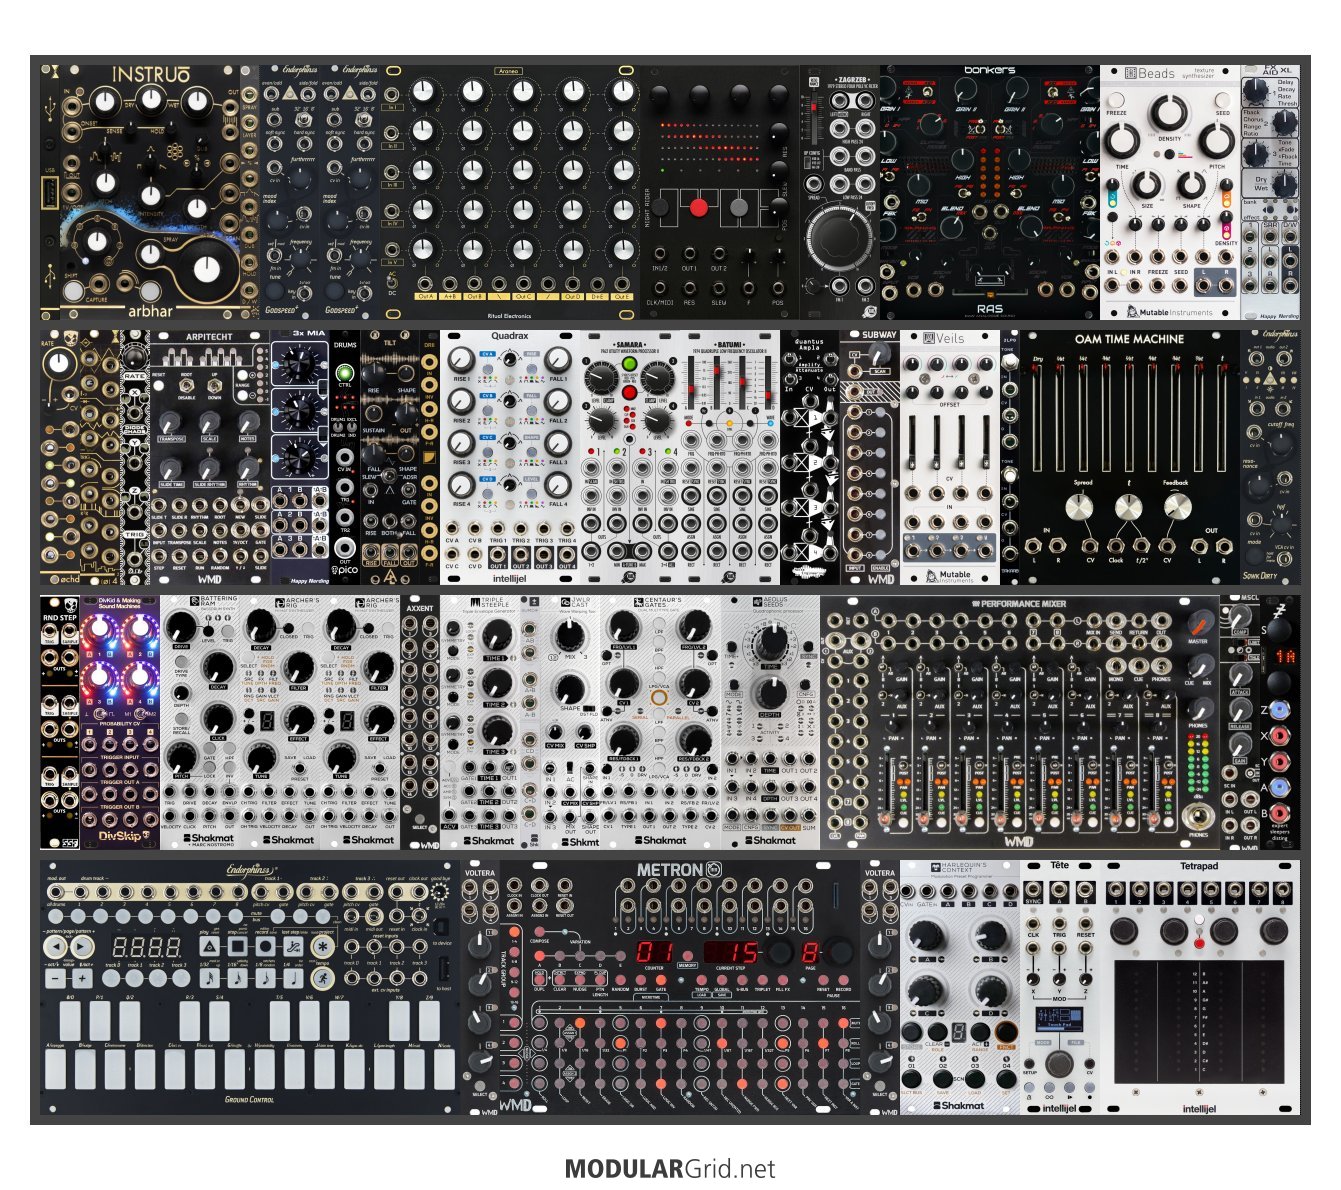Click the SETUP button on Tête
Image resolution: width=1341 pixels, height=1190 pixels.
1029,1063
